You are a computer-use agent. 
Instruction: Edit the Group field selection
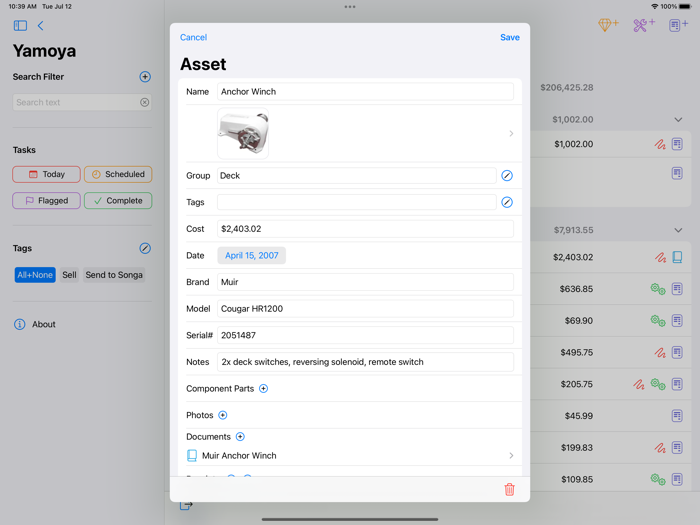(x=507, y=175)
